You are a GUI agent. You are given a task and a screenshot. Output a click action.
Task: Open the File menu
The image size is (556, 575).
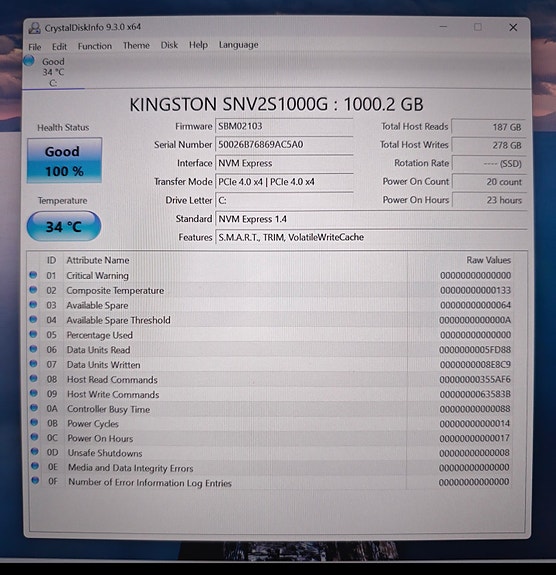pos(34,47)
